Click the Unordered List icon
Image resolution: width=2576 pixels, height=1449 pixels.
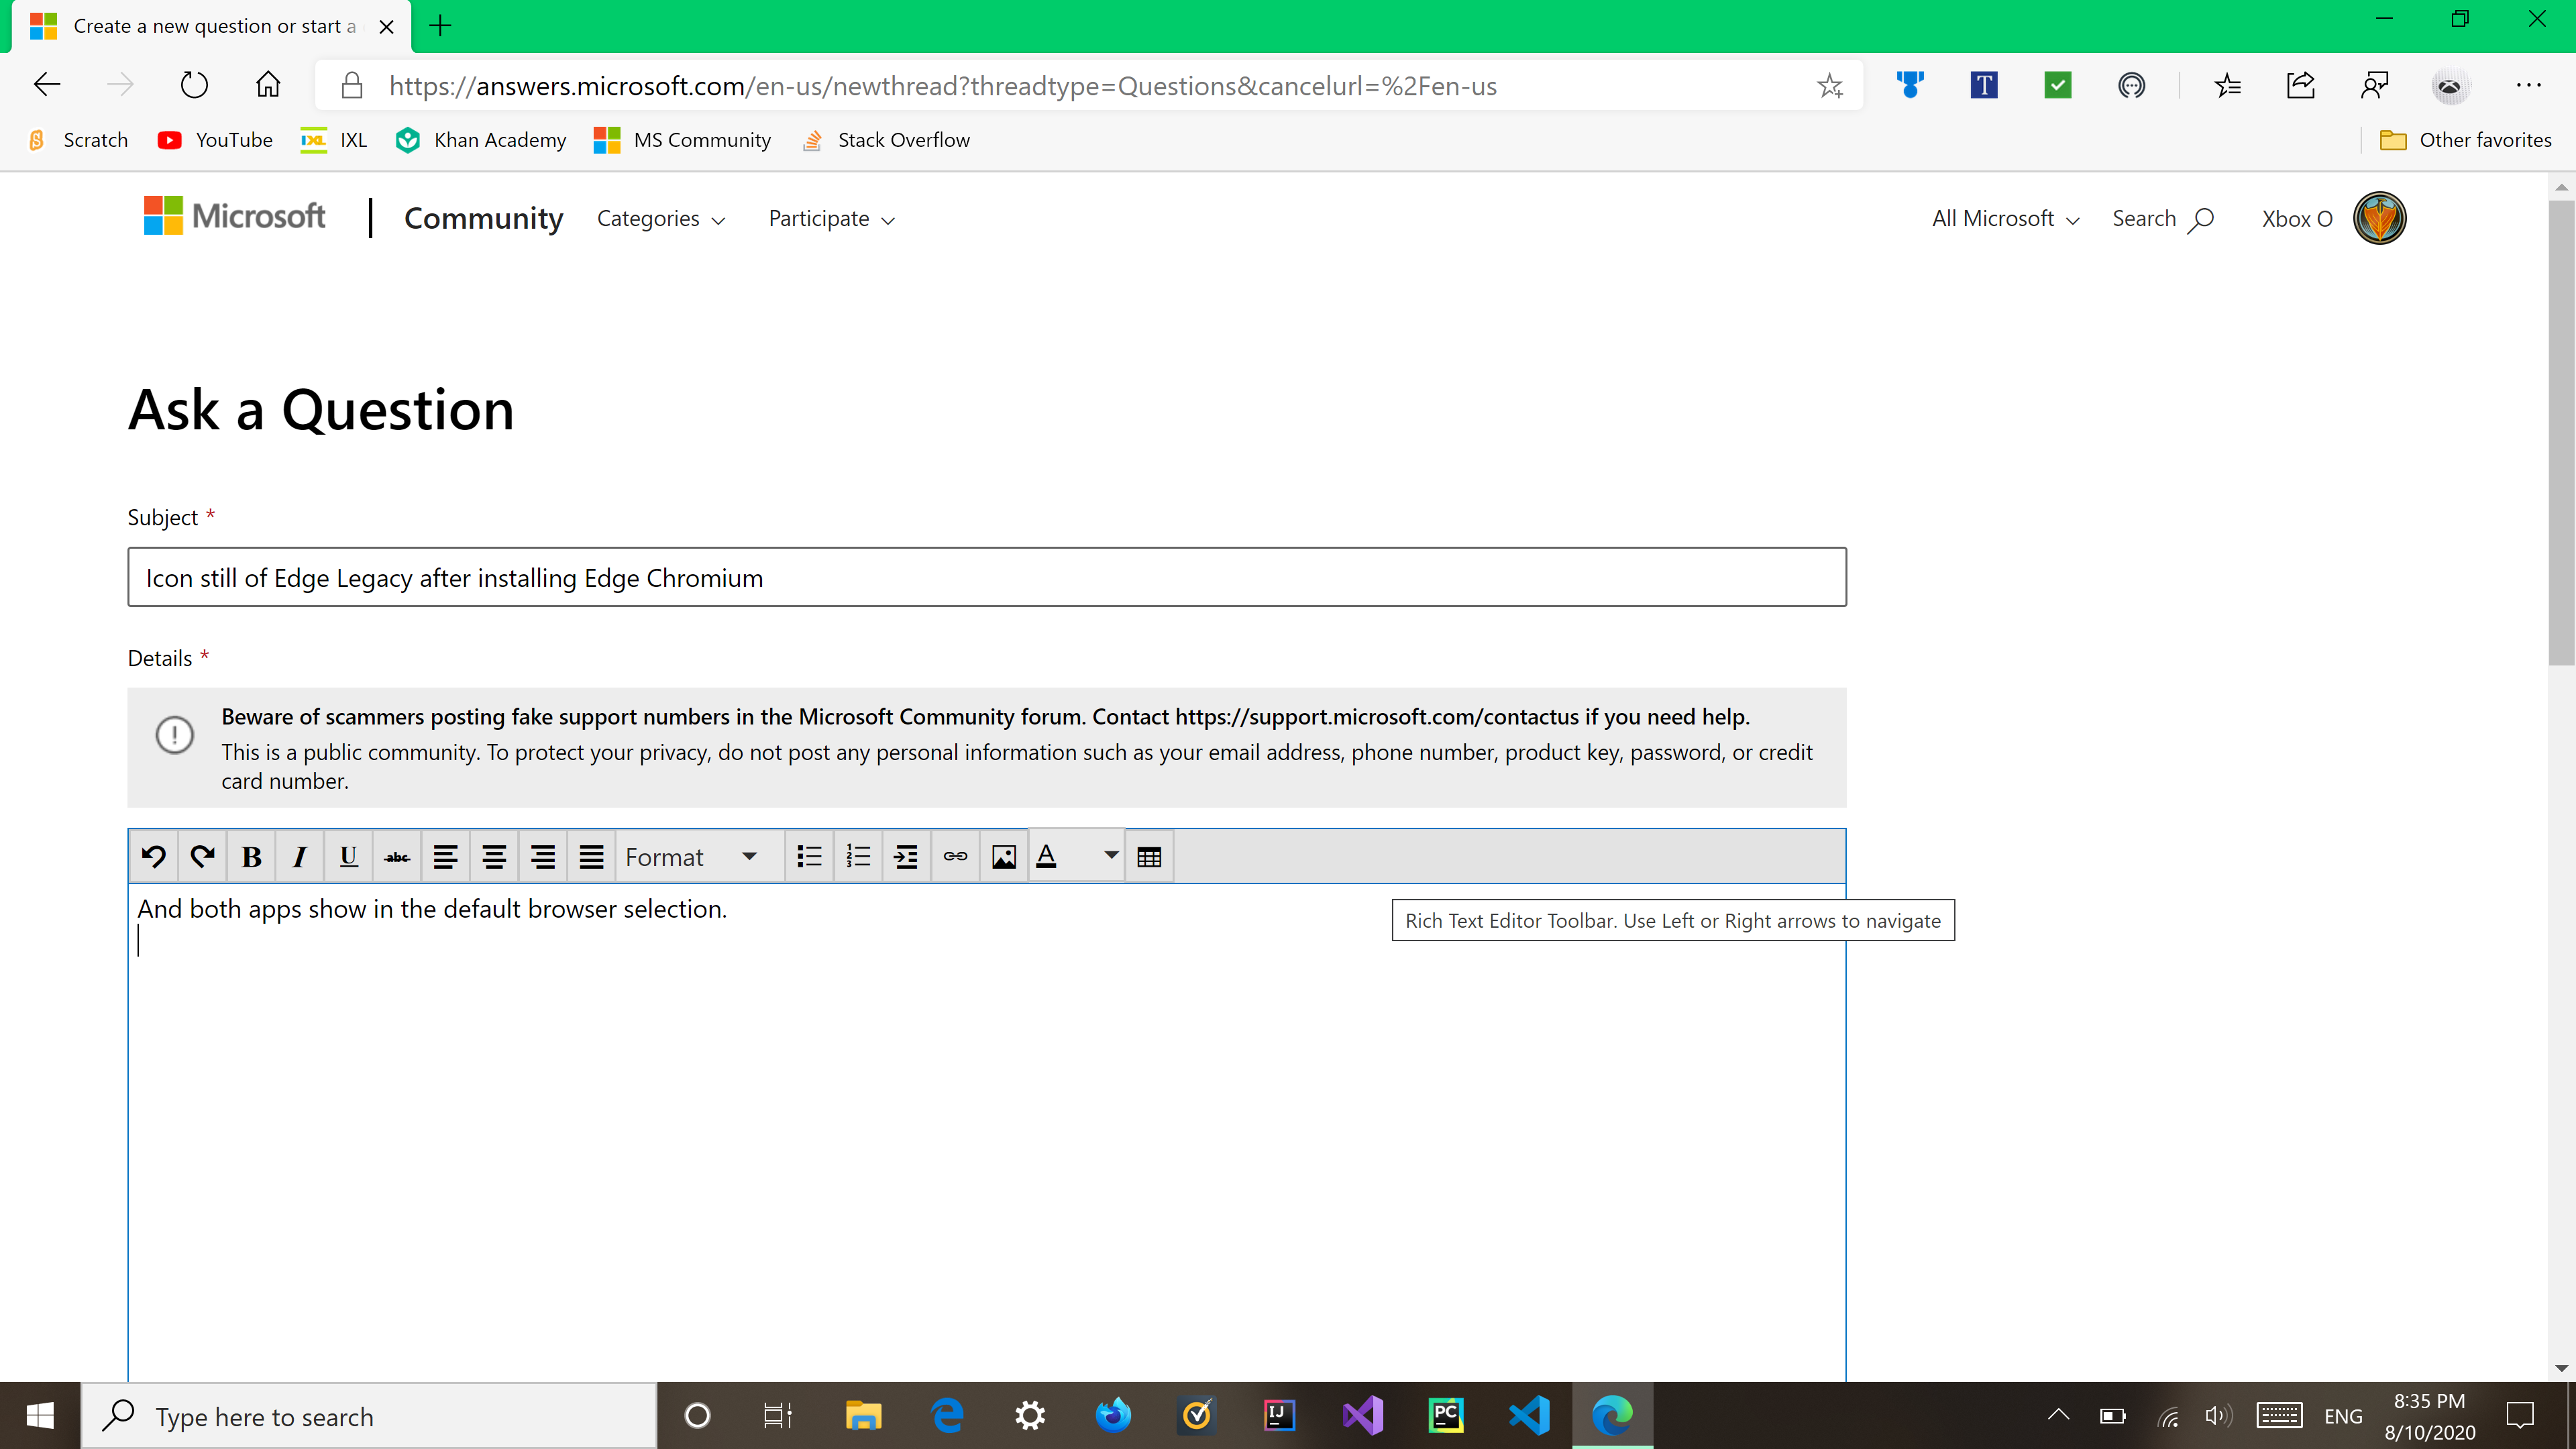(x=807, y=856)
